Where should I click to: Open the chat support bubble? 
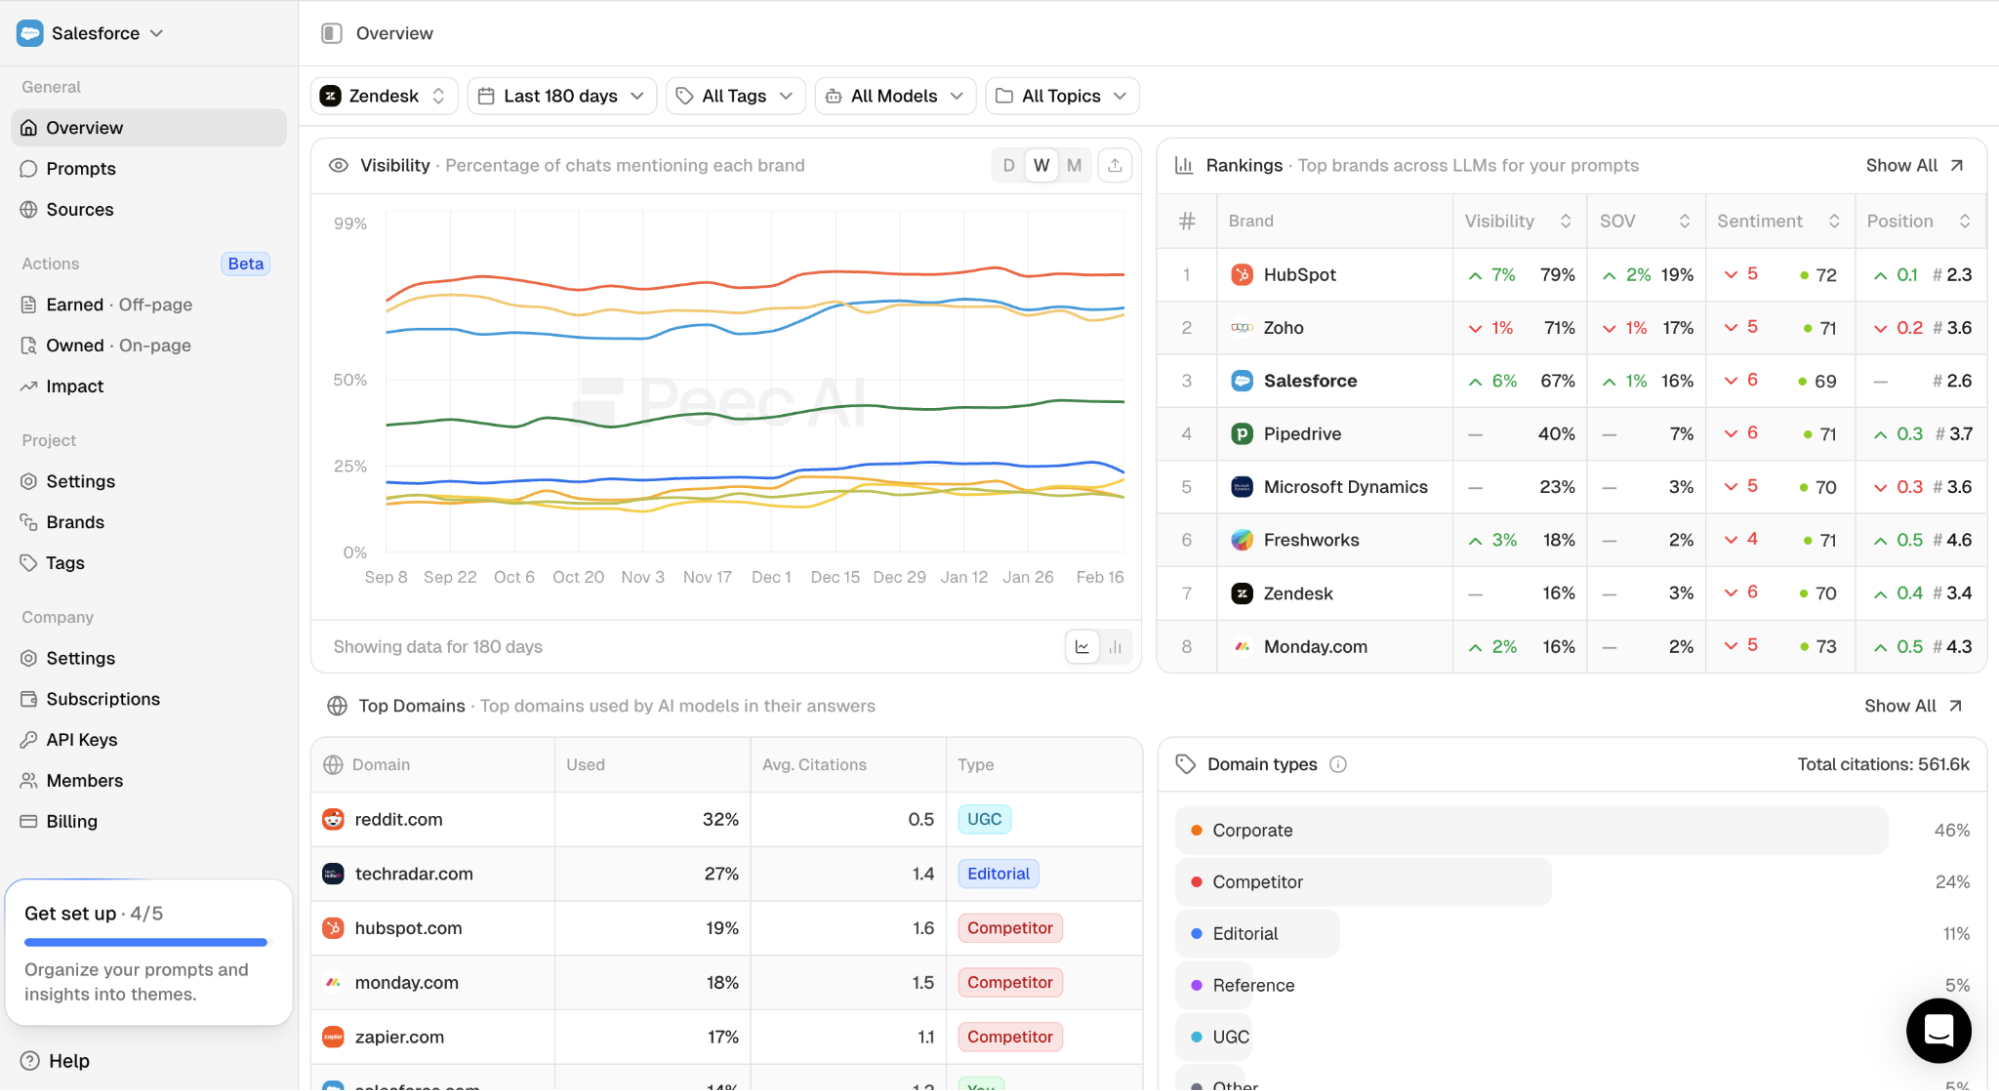[x=1938, y=1030]
